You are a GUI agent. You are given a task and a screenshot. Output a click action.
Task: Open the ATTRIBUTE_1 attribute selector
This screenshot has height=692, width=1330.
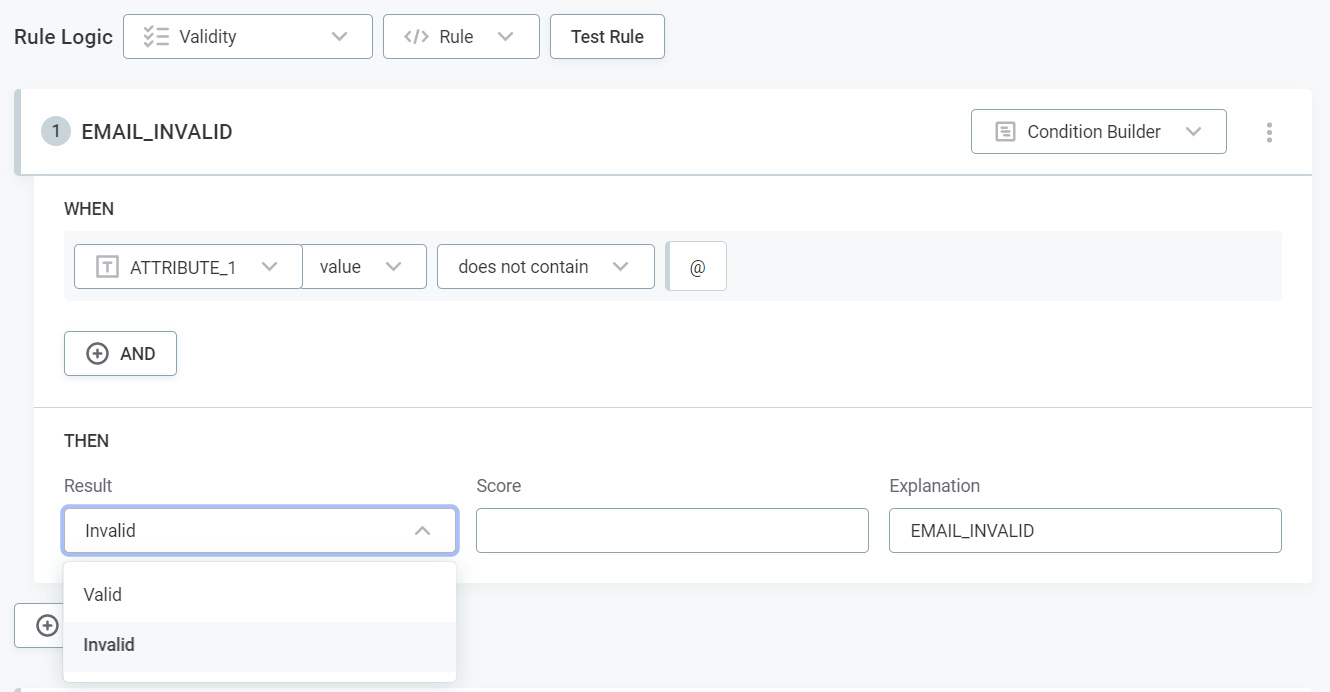coord(188,267)
